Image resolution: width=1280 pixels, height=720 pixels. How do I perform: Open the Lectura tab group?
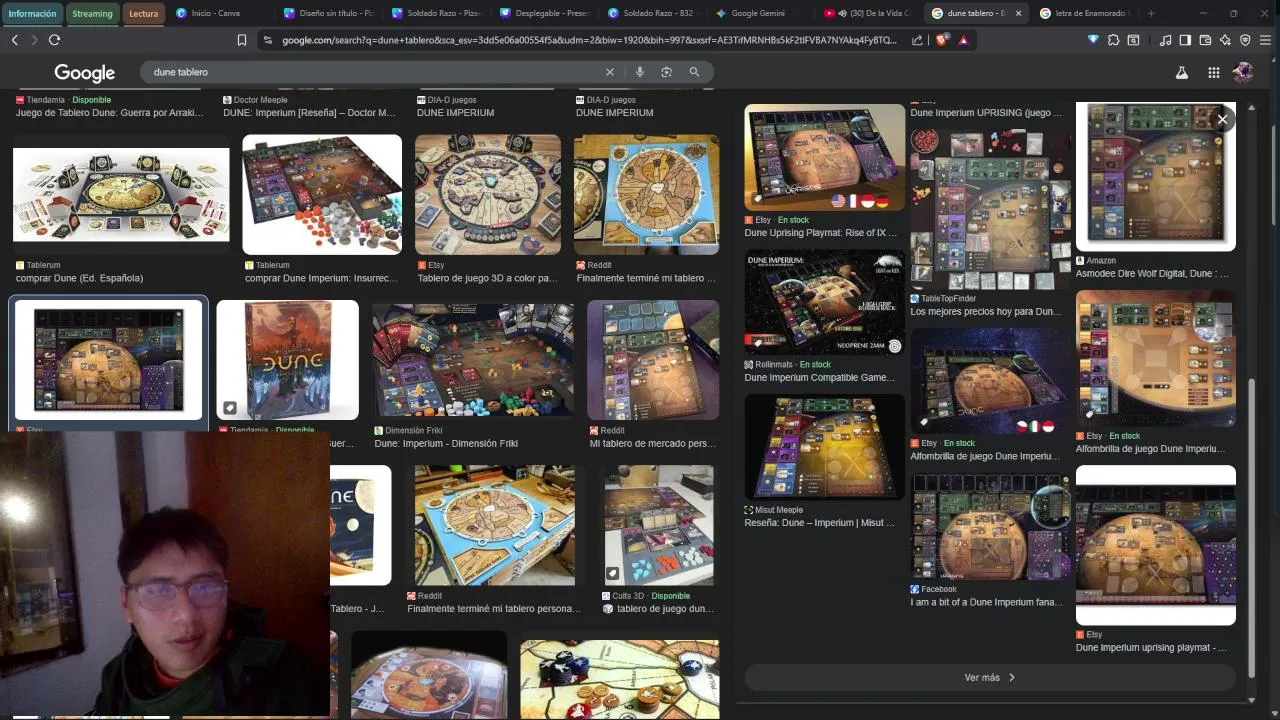[x=143, y=13]
